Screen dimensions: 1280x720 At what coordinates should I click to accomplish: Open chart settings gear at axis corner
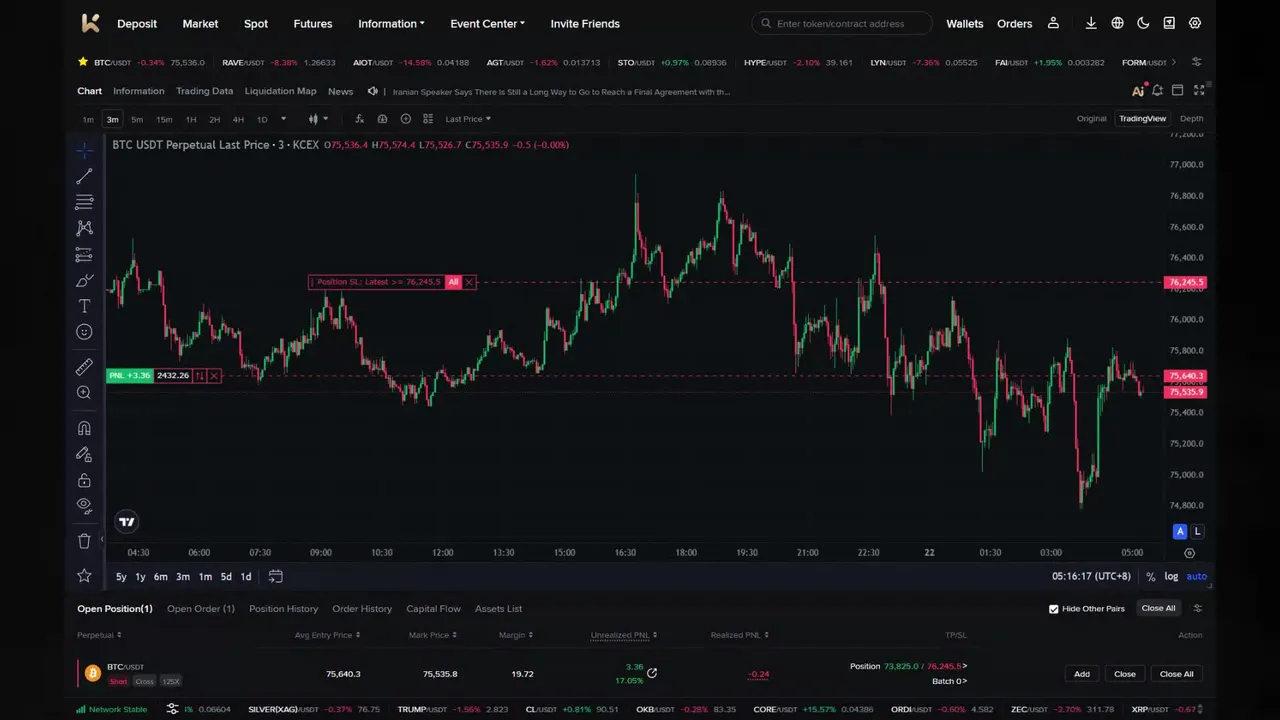(1189, 553)
